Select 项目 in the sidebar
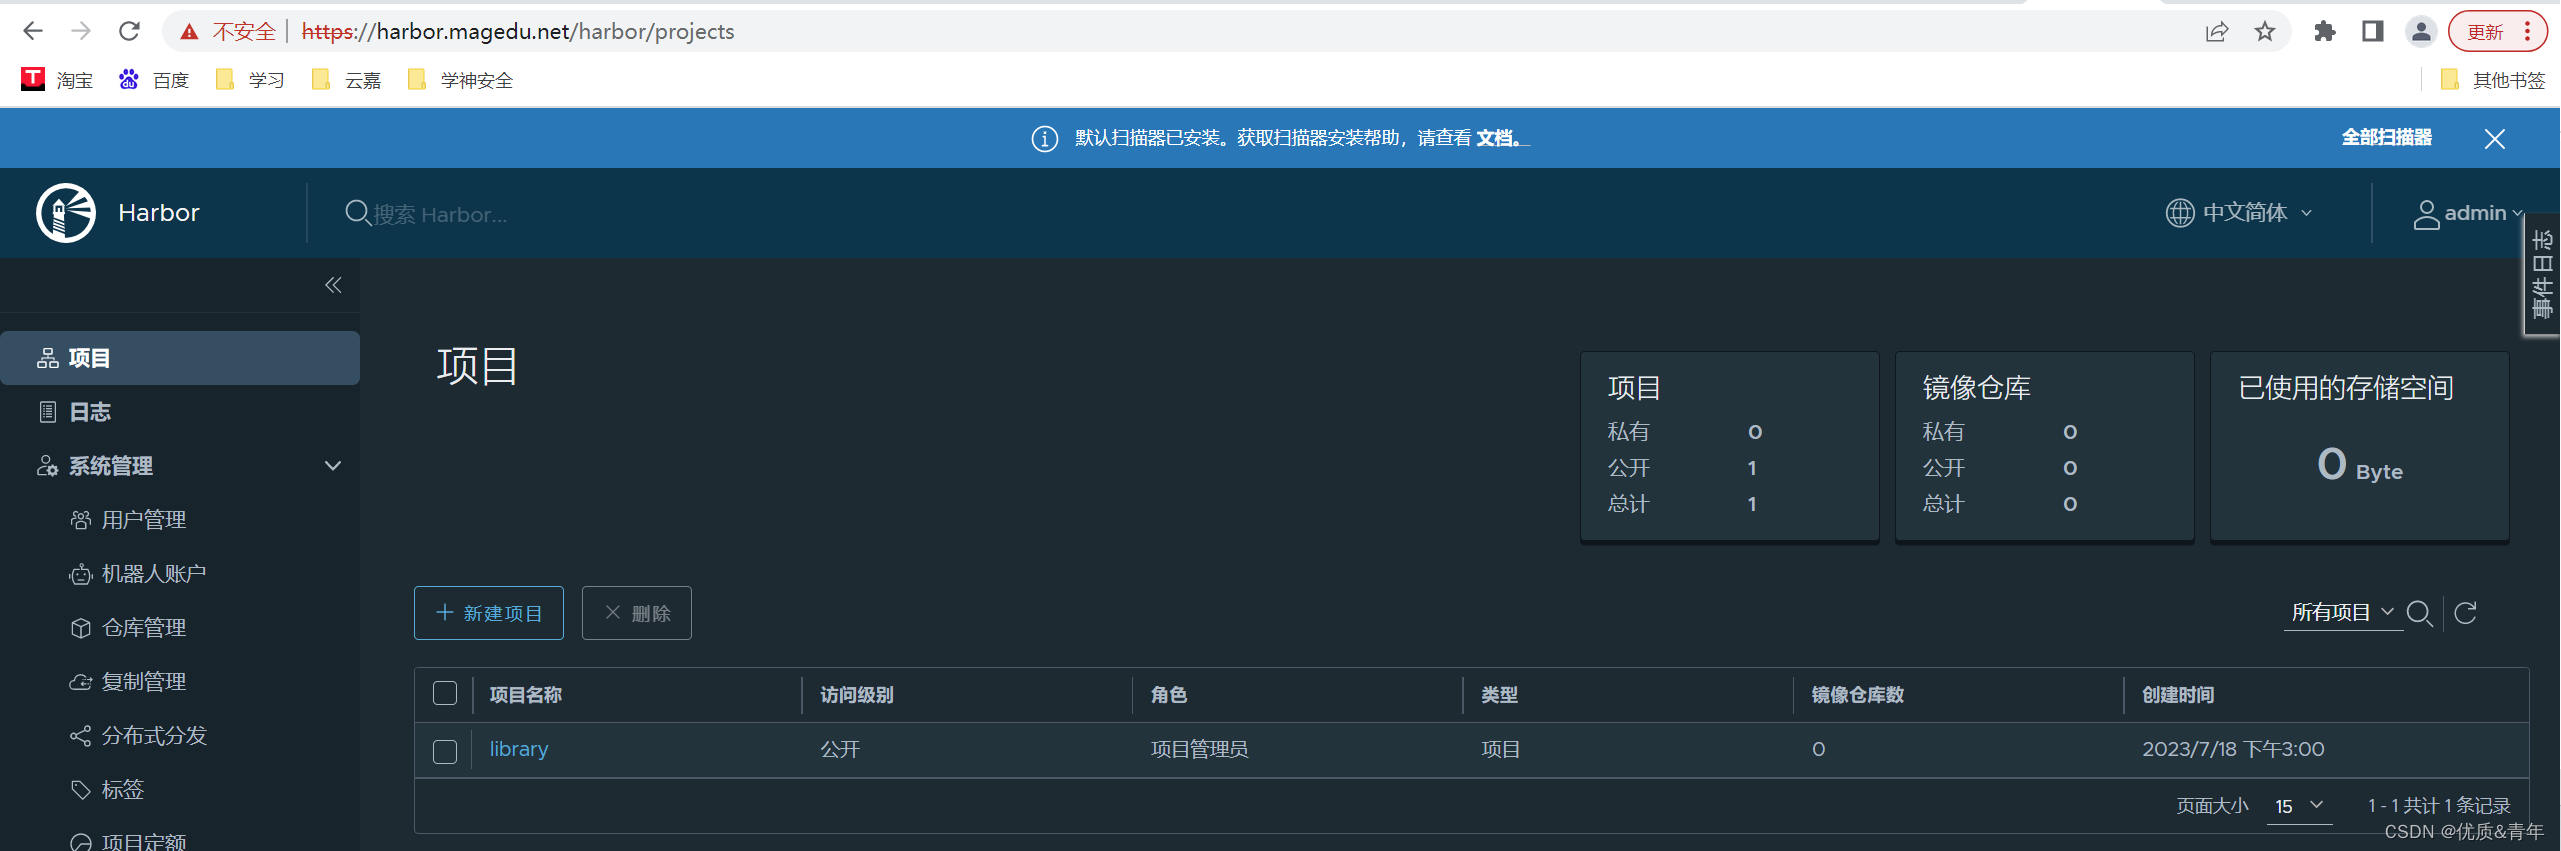Viewport: 2561px width, 851px height. (x=180, y=358)
